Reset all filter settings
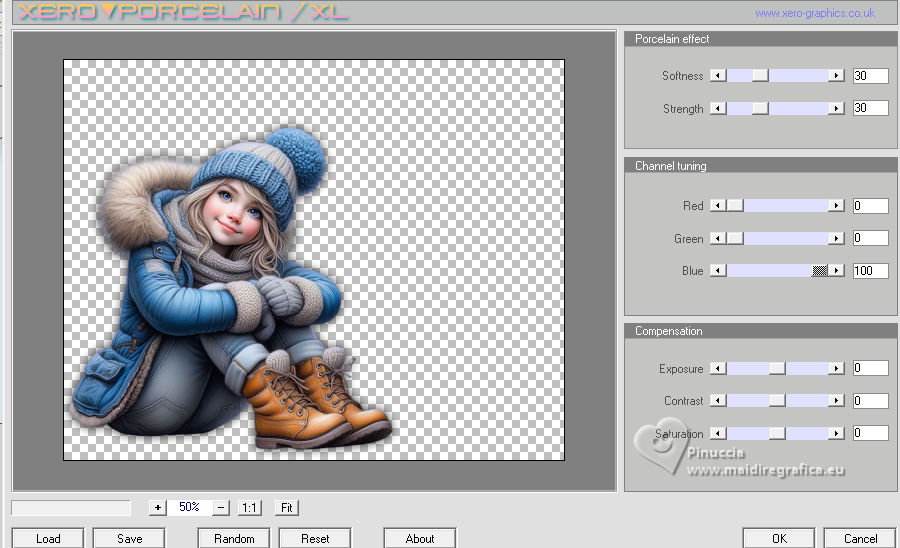 [x=315, y=538]
